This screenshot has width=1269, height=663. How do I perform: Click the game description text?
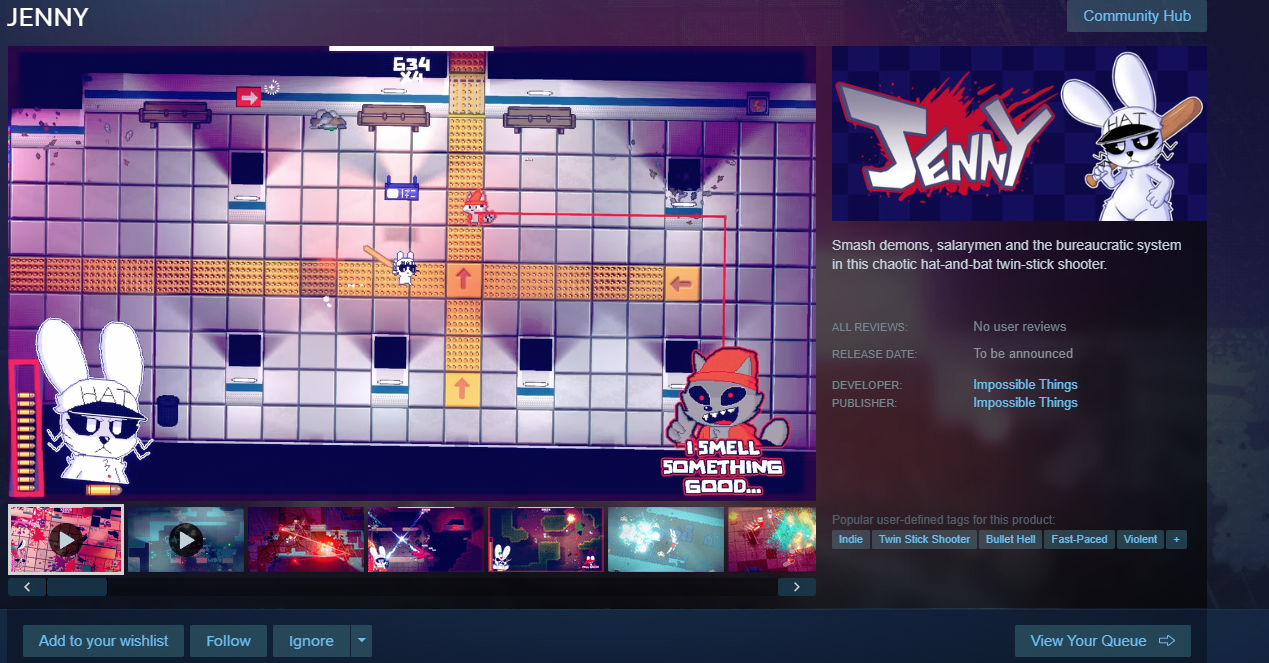point(1006,255)
